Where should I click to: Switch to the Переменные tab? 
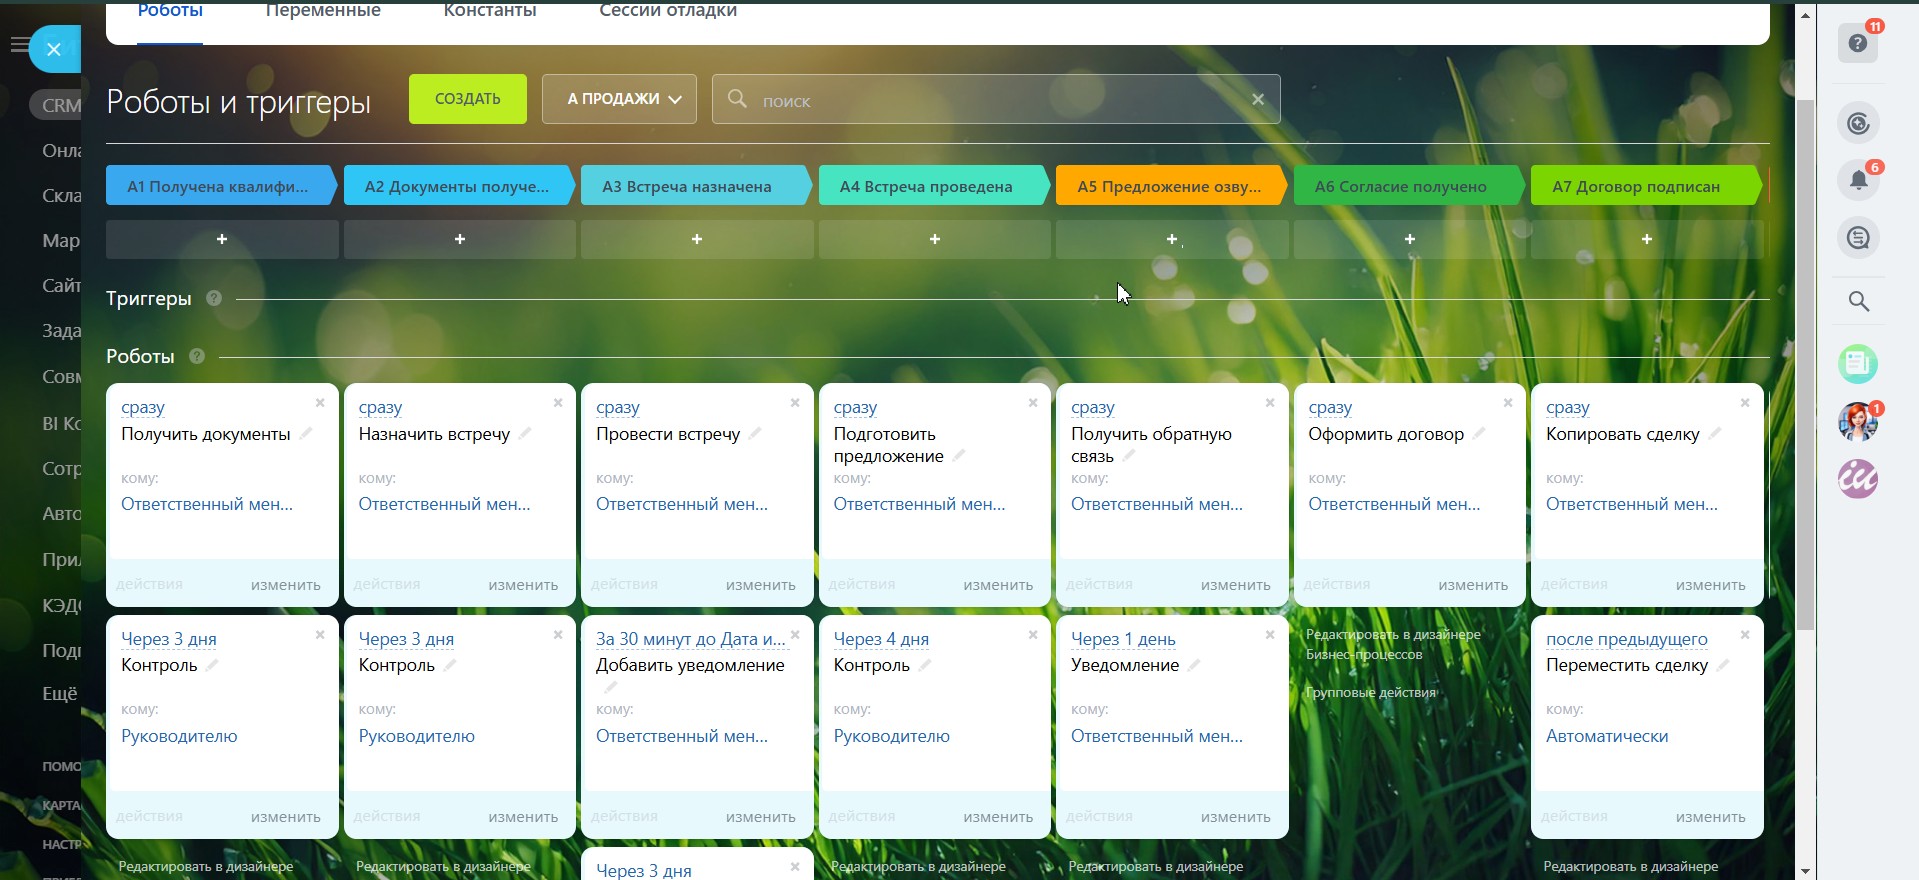pyautogui.click(x=323, y=10)
